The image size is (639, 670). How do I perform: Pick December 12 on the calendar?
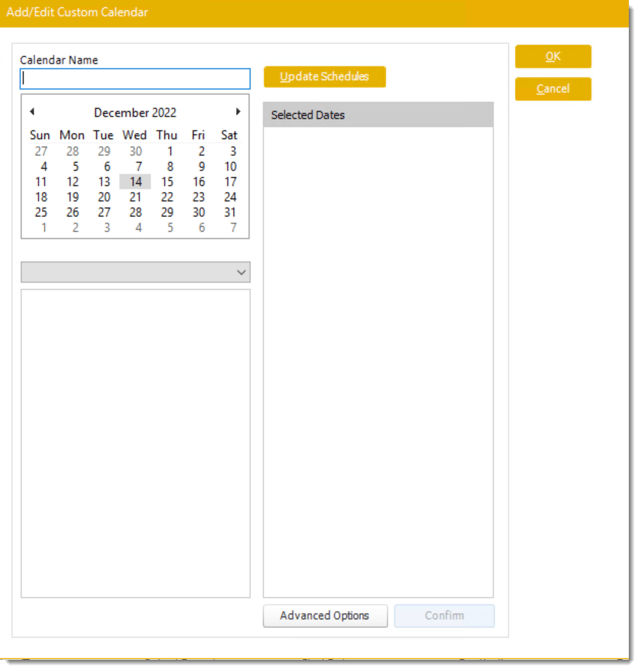click(x=73, y=182)
